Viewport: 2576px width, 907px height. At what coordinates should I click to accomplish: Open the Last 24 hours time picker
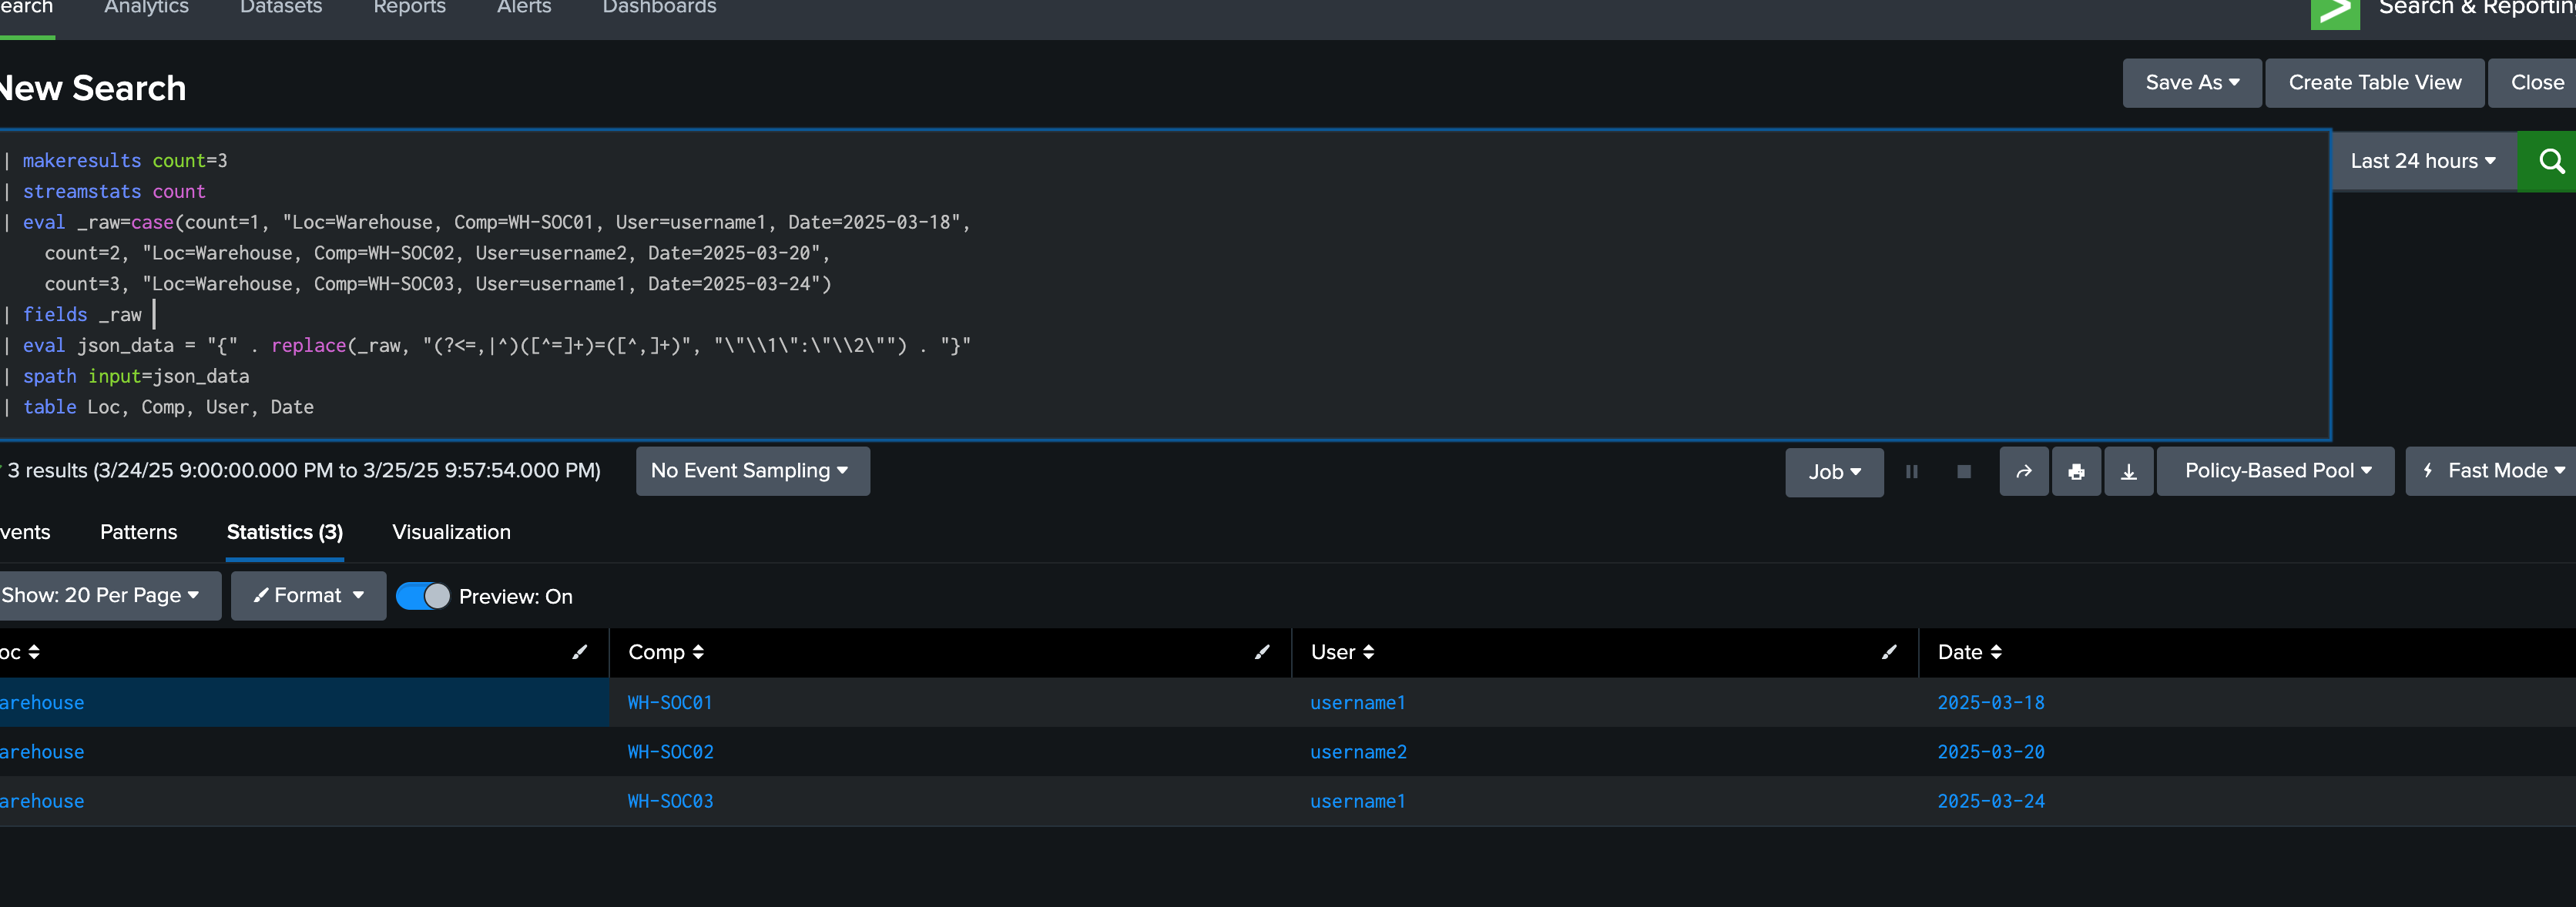click(2422, 161)
